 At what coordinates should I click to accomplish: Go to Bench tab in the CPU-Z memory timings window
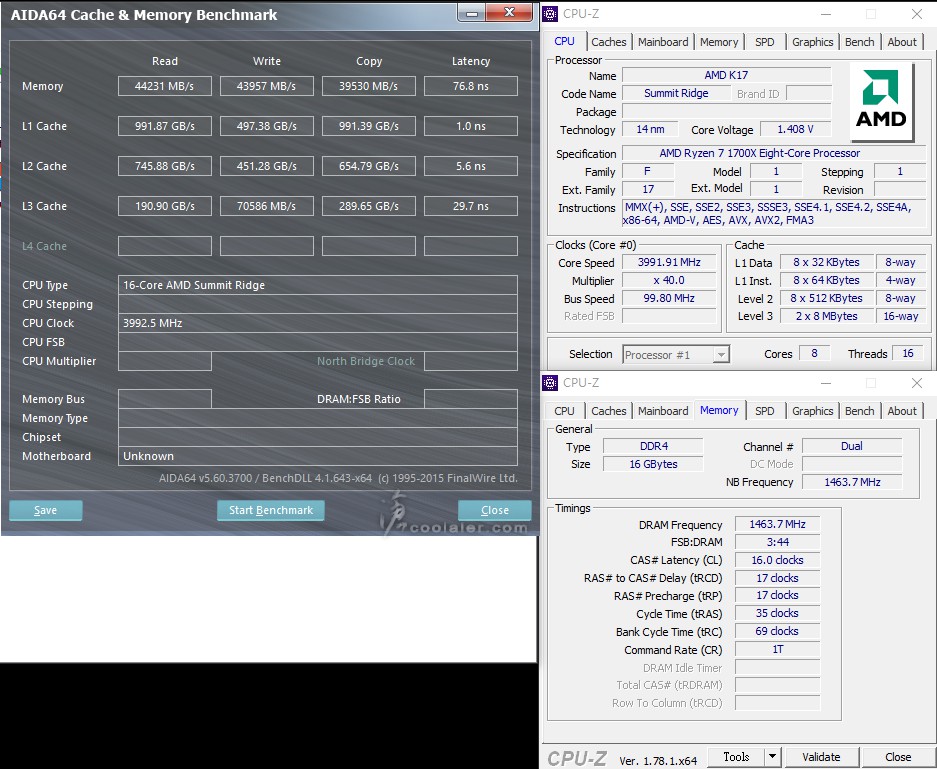pyautogui.click(x=859, y=411)
